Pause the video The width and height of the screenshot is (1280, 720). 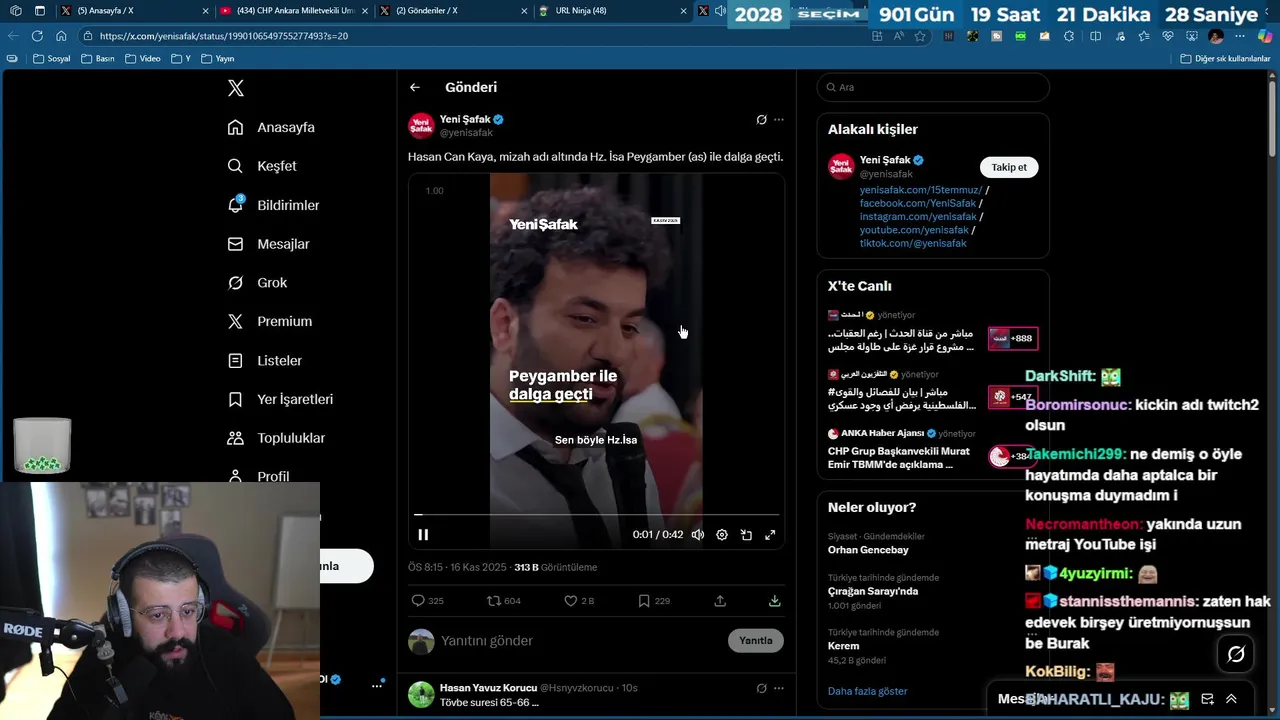[423, 535]
